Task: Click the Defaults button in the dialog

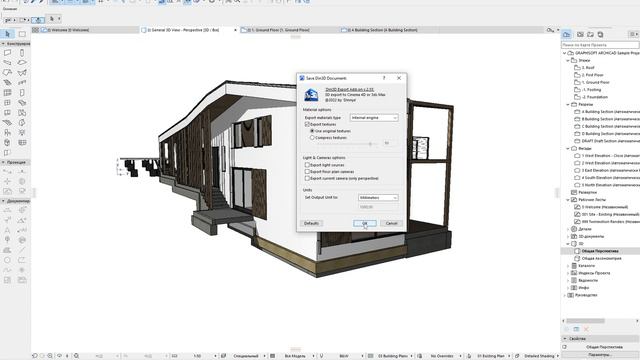Action: [311, 223]
